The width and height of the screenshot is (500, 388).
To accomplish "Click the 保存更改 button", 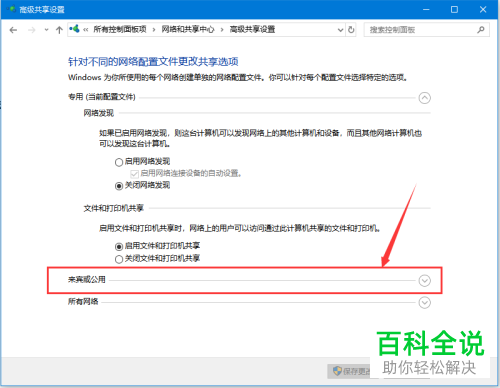I will pyautogui.click(x=353, y=371).
